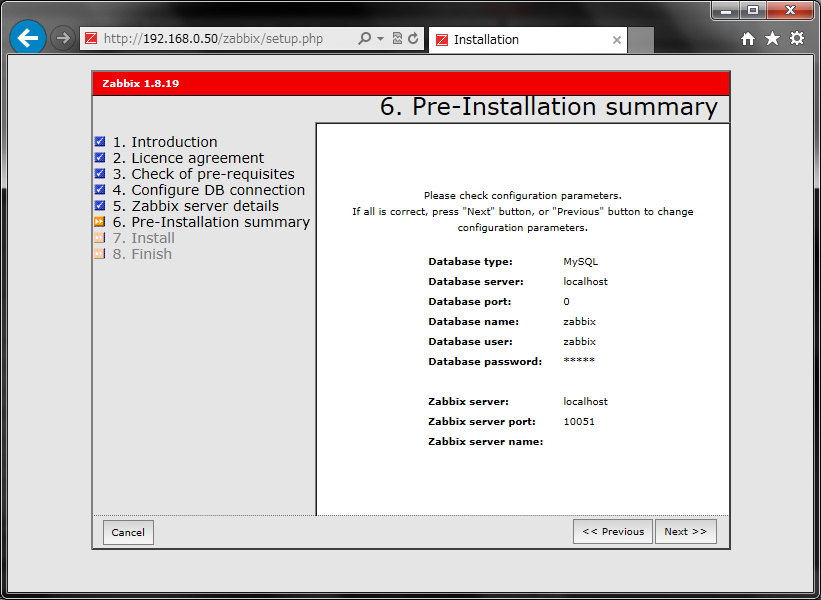Click the Database port value '0'
Screen dimensions: 821x600
pos(567,302)
